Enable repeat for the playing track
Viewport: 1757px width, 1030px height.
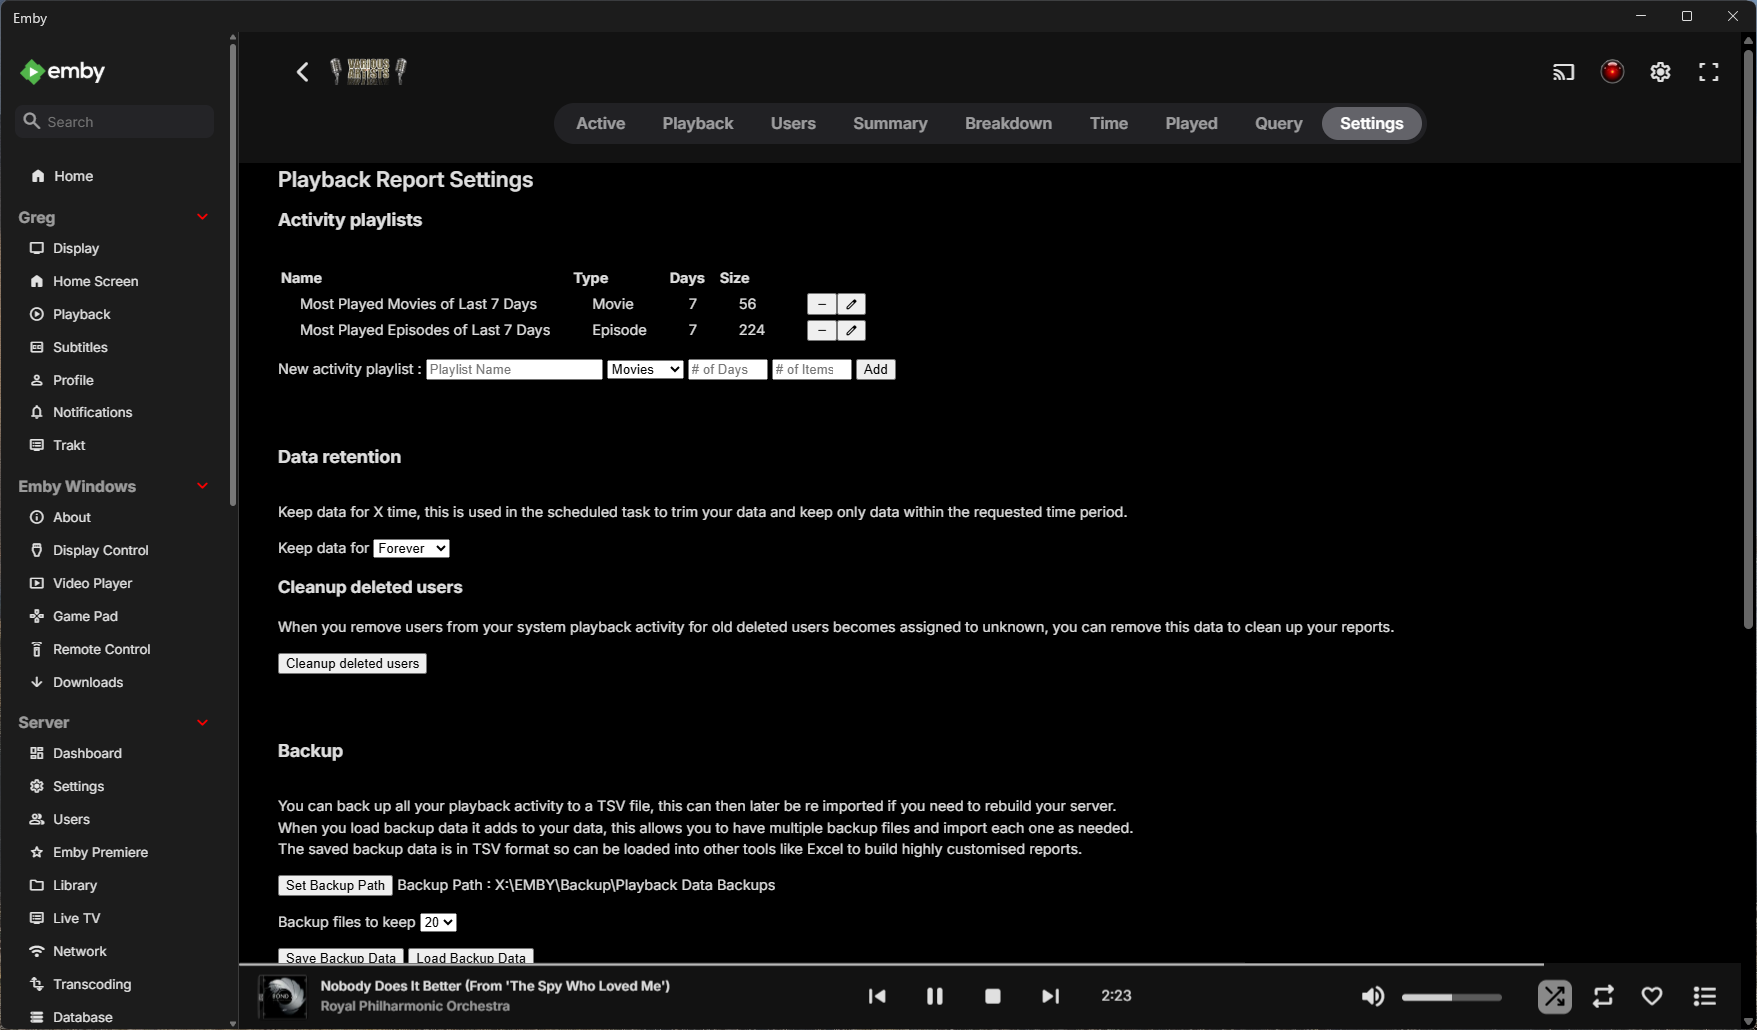(x=1602, y=996)
